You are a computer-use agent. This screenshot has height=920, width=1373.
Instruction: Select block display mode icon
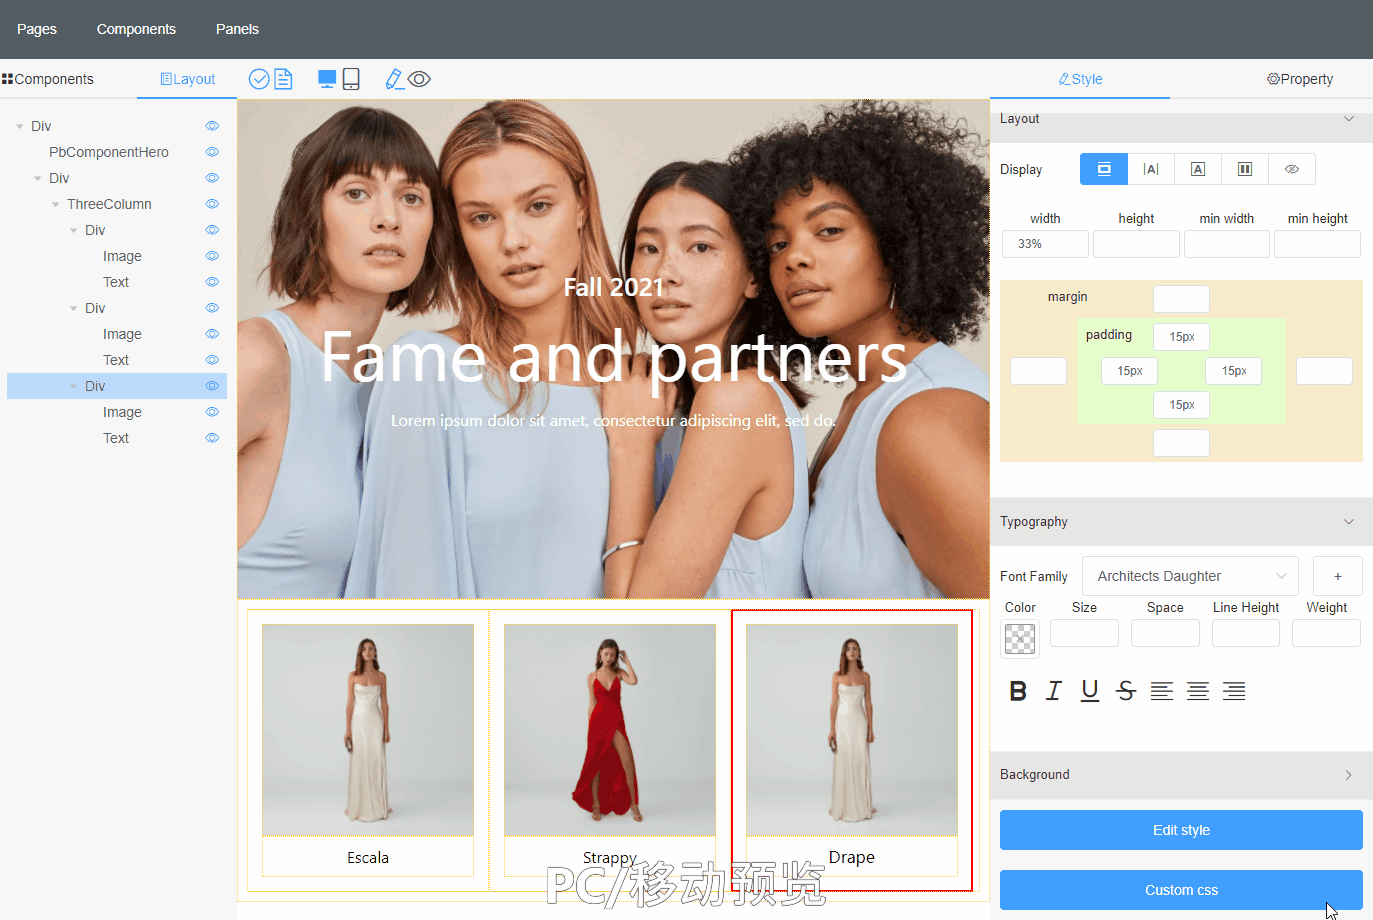(x=1104, y=169)
